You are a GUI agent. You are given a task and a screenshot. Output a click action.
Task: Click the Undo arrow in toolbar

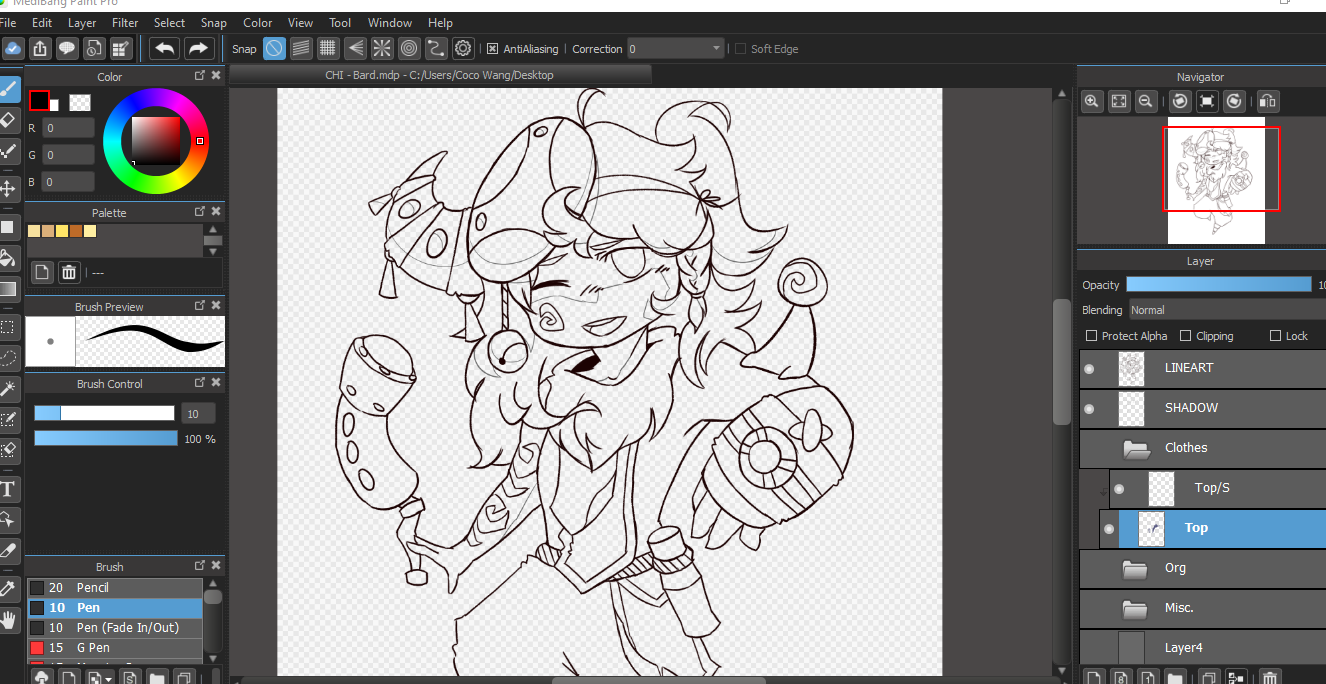tap(165, 48)
